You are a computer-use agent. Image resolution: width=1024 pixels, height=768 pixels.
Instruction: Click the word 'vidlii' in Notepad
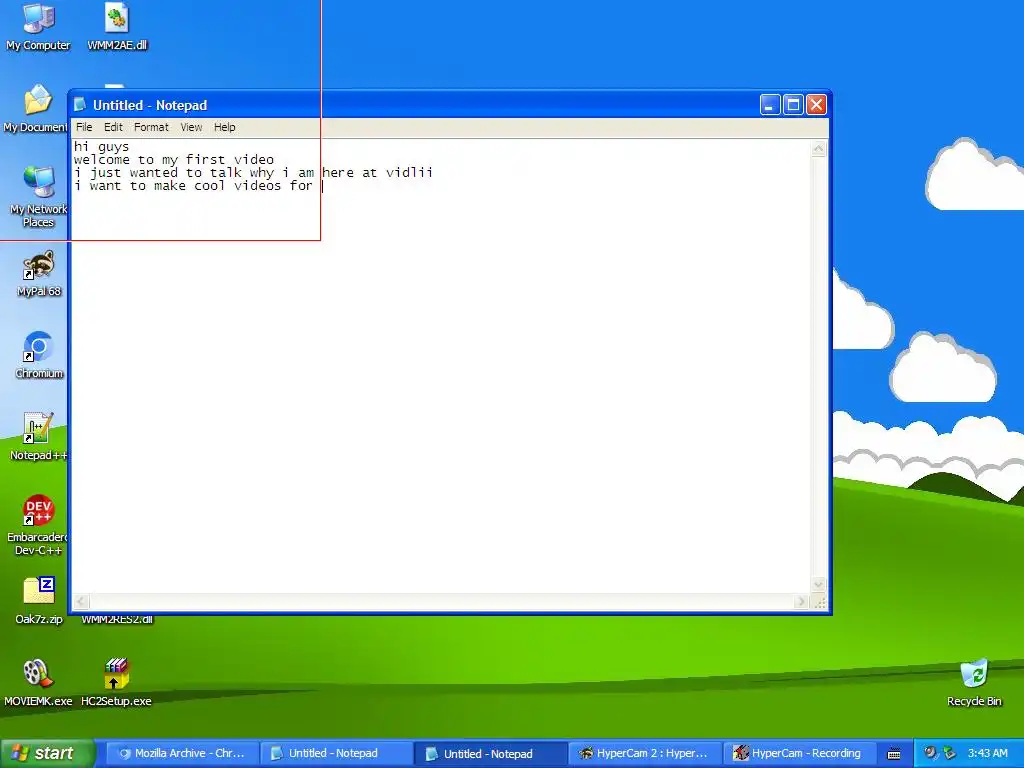(x=409, y=172)
